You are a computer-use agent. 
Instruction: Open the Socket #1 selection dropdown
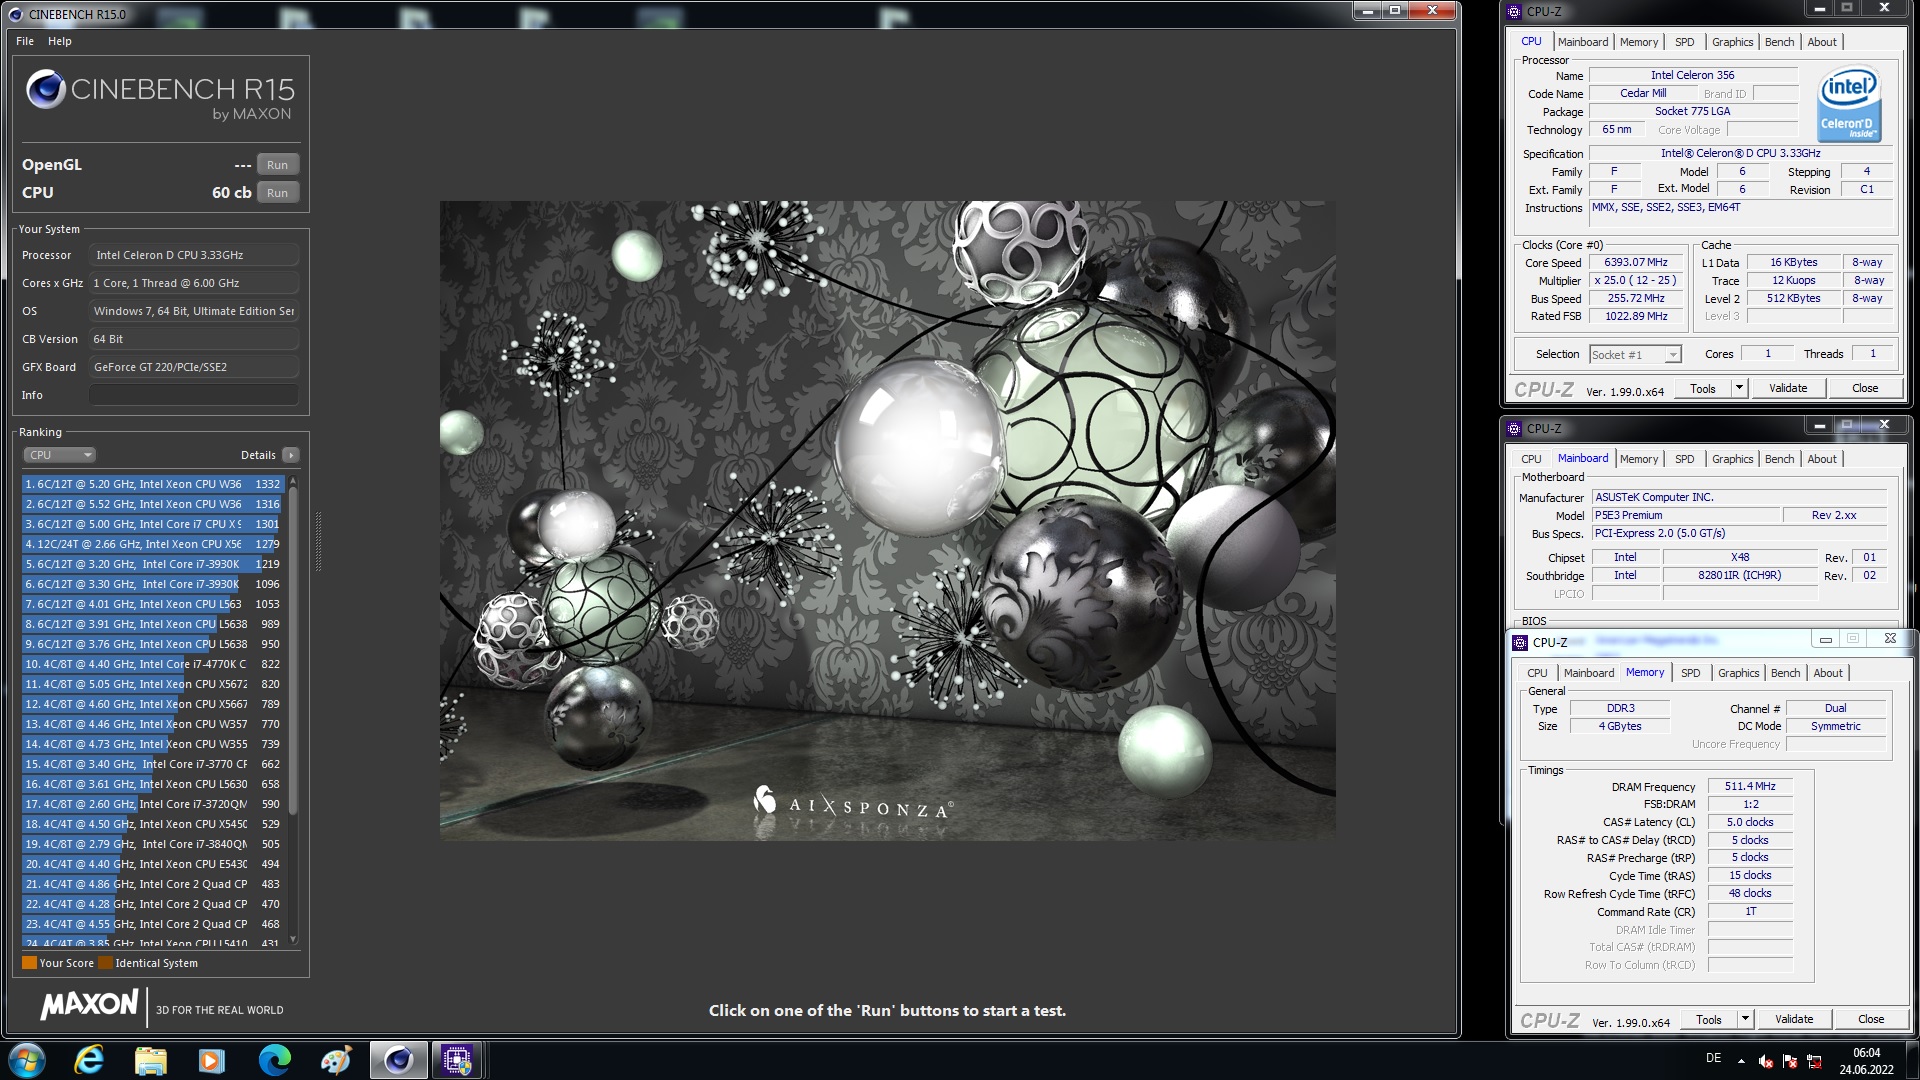[1635, 354]
